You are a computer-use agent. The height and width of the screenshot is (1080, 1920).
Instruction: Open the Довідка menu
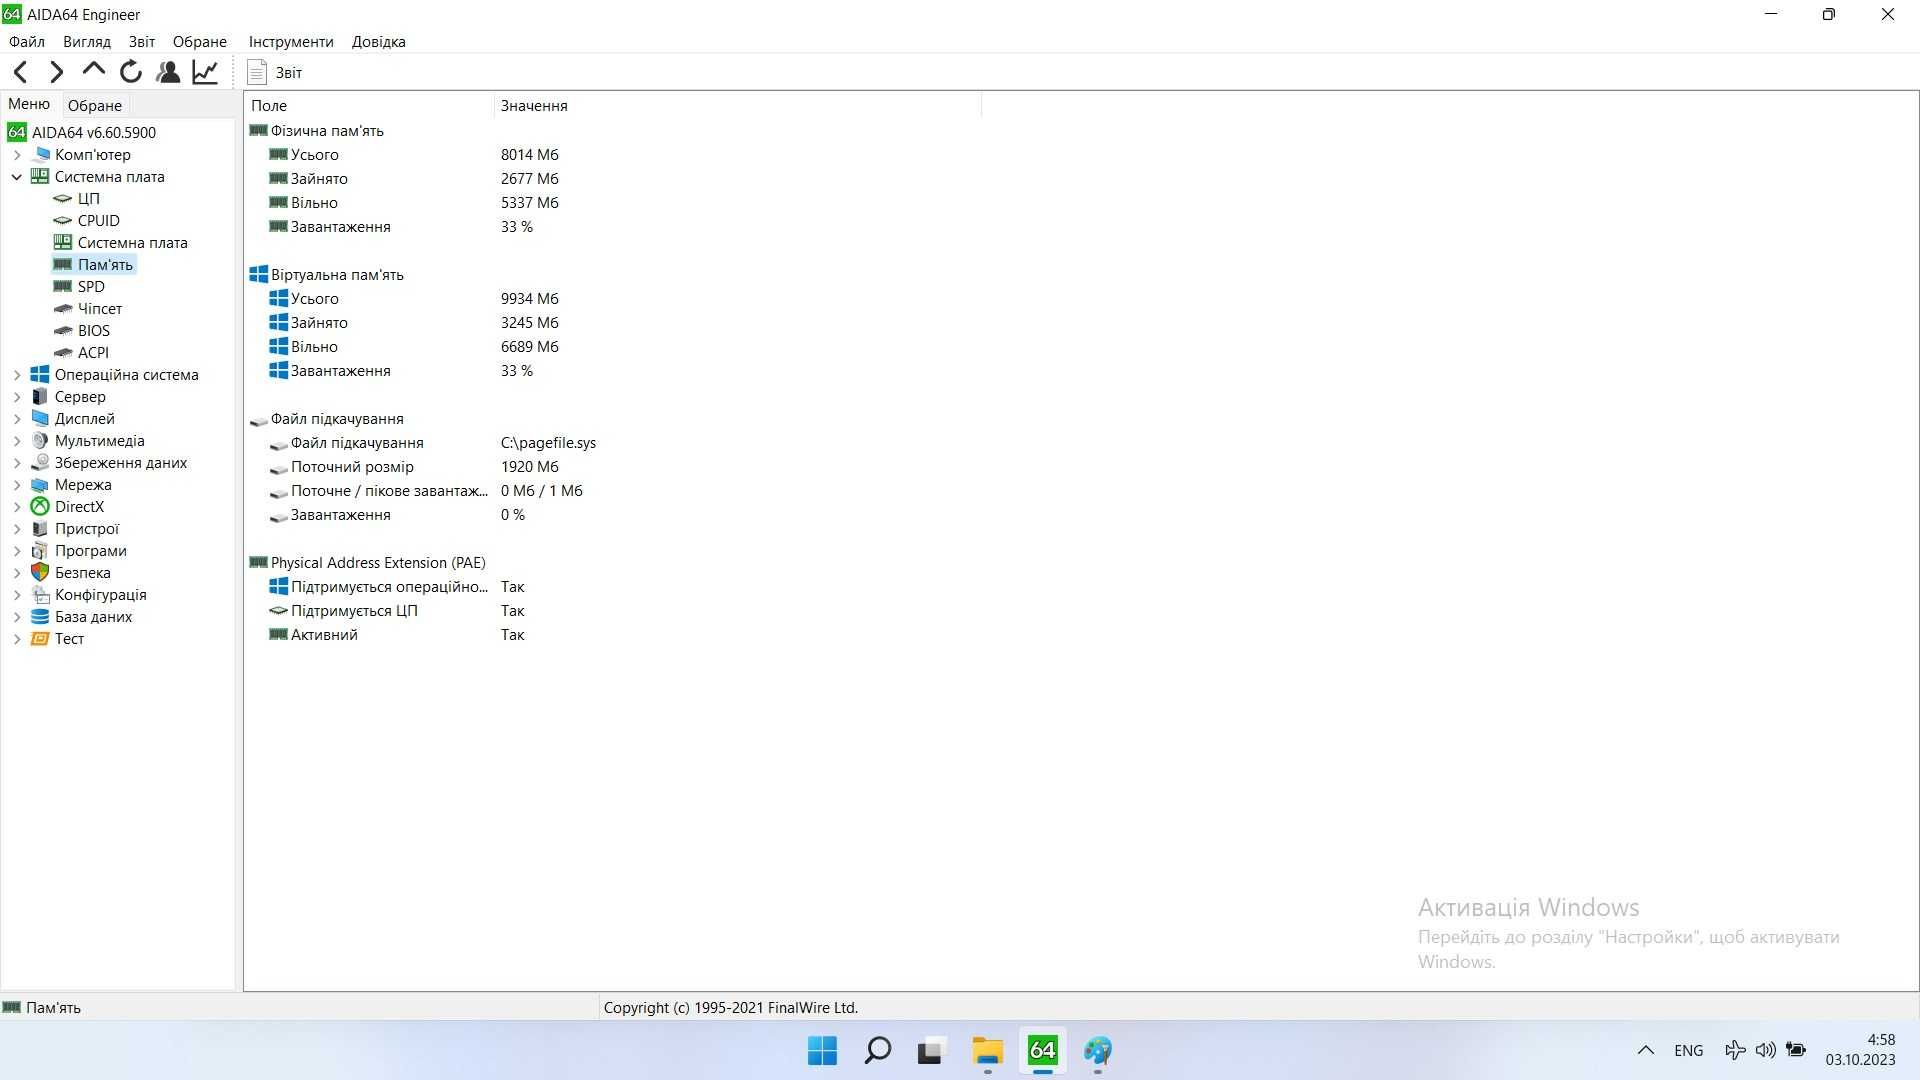379,42
